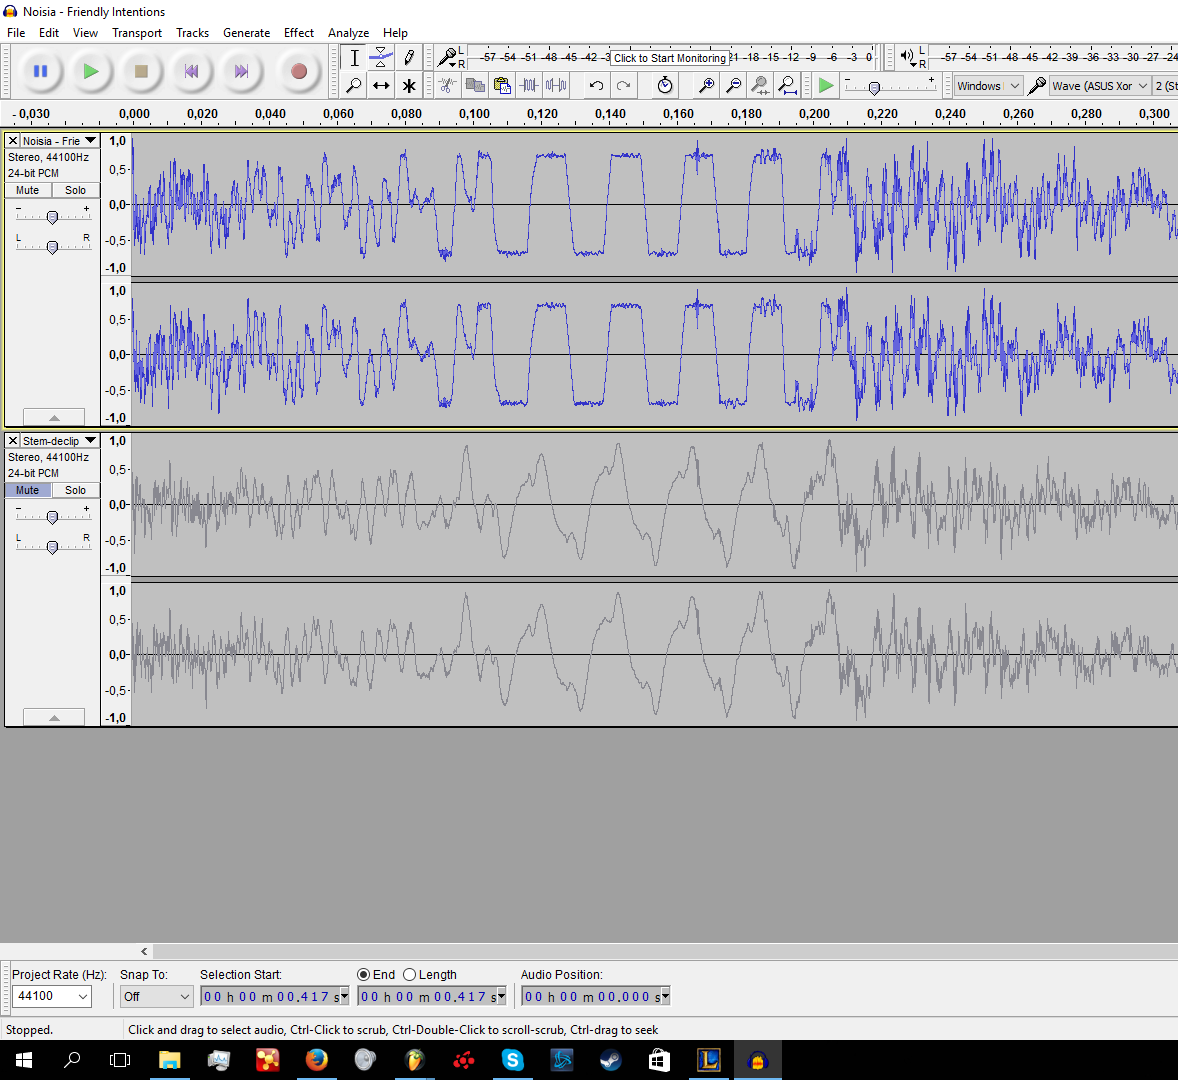Viewport: 1178px width, 1080px height.
Task: Open the Help menu
Action: (x=395, y=33)
